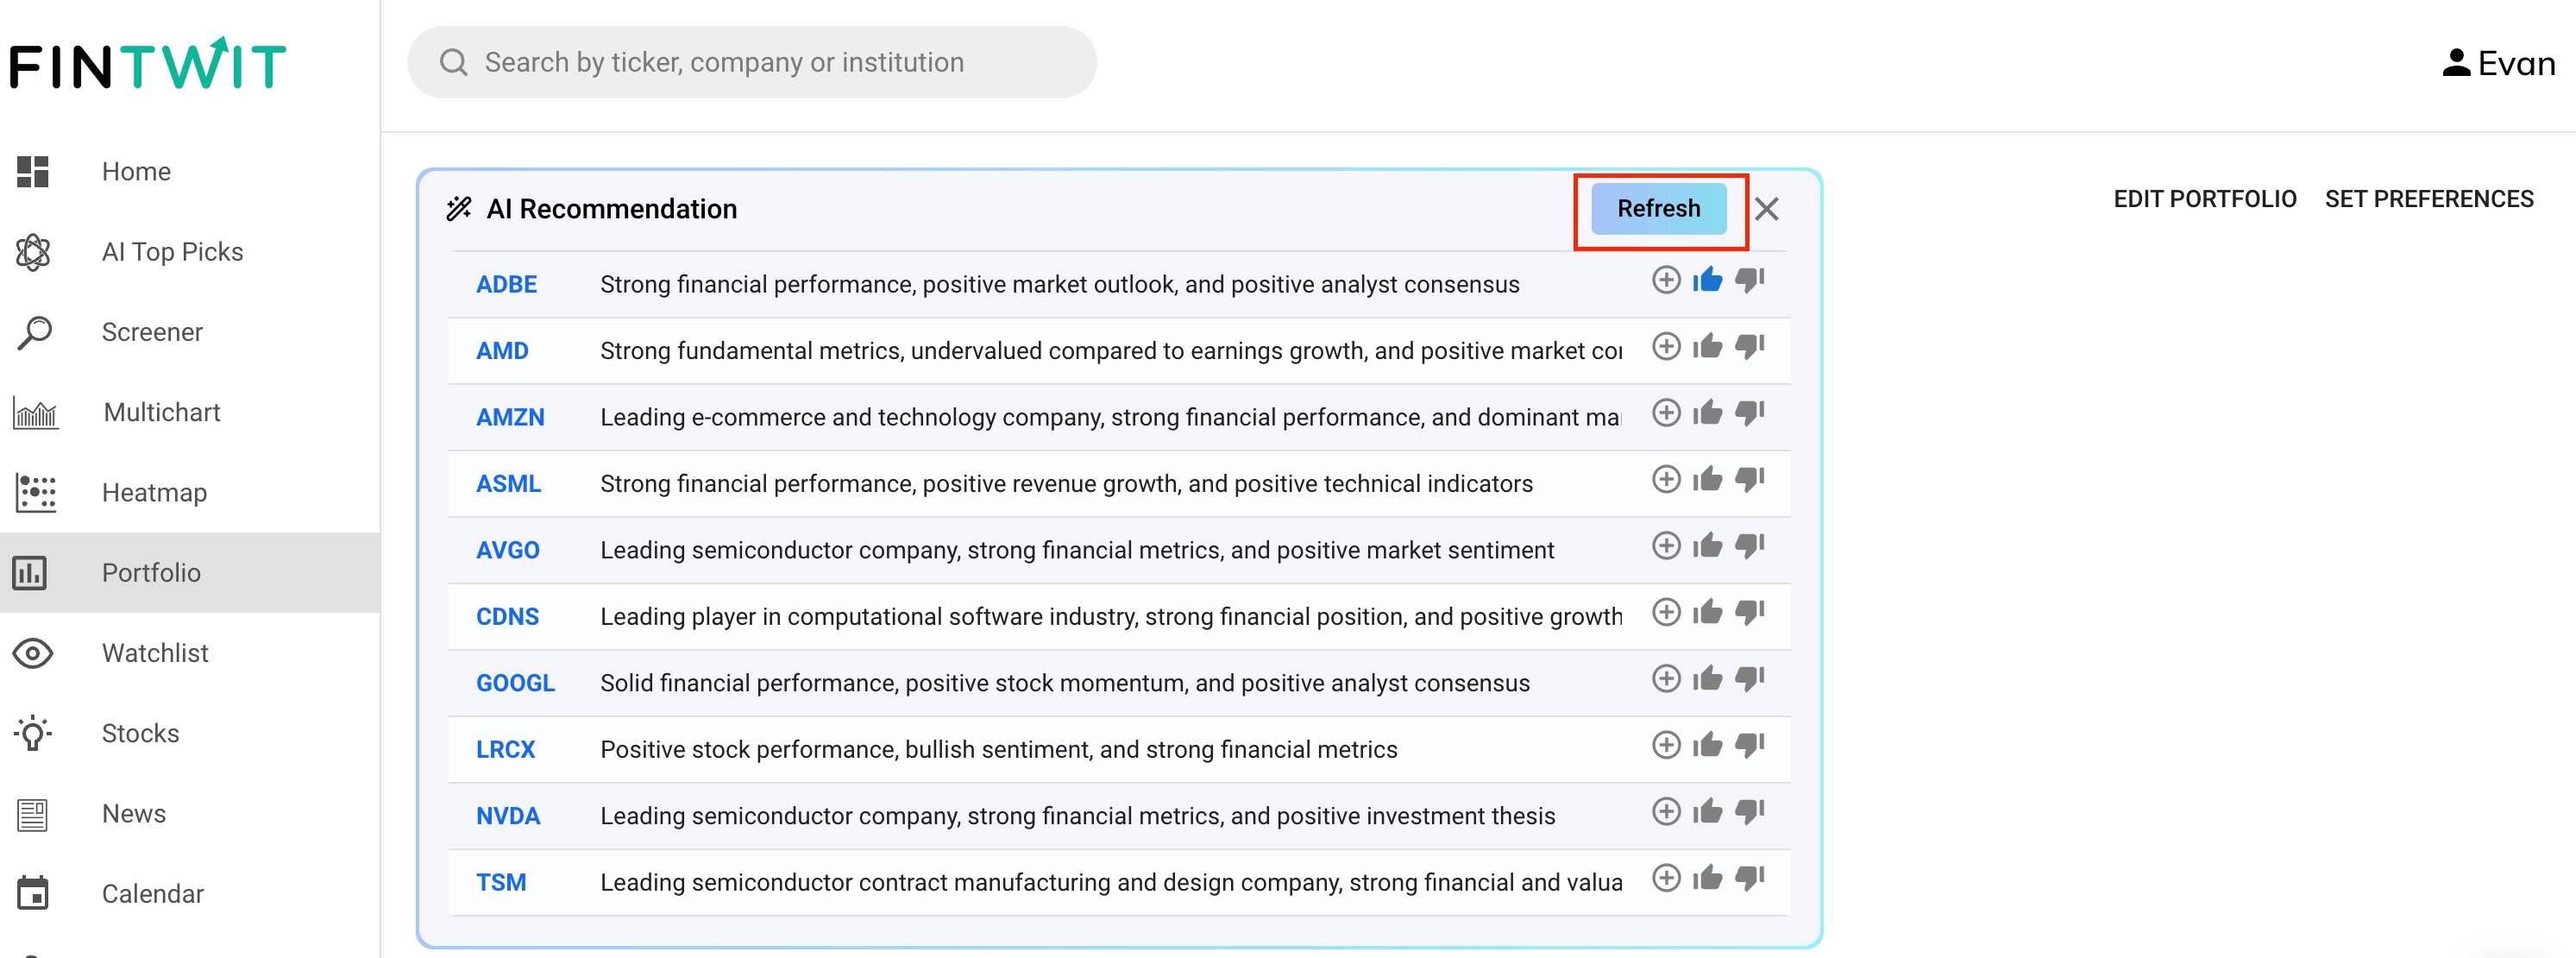Image resolution: width=2576 pixels, height=958 pixels.
Task: Thumbs down the AMZN recommendation
Action: pyautogui.click(x=1749, y=413)
